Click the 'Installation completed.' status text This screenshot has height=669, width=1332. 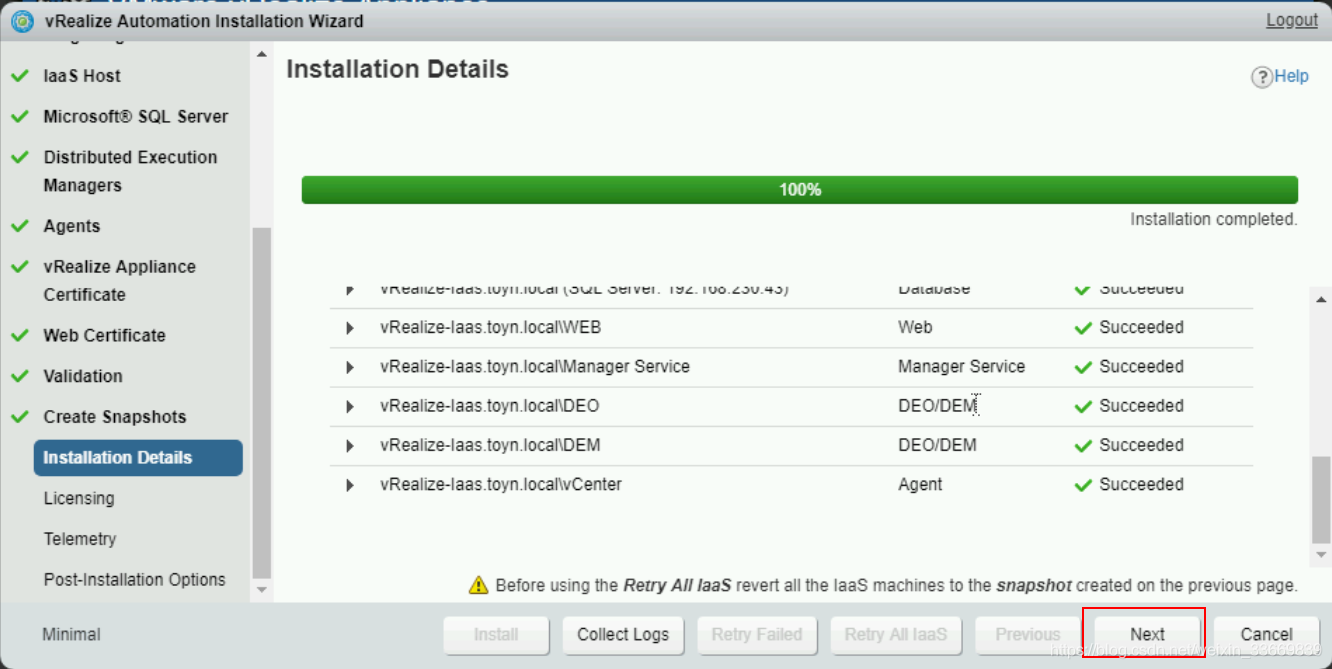click(x=1214, y=219)
